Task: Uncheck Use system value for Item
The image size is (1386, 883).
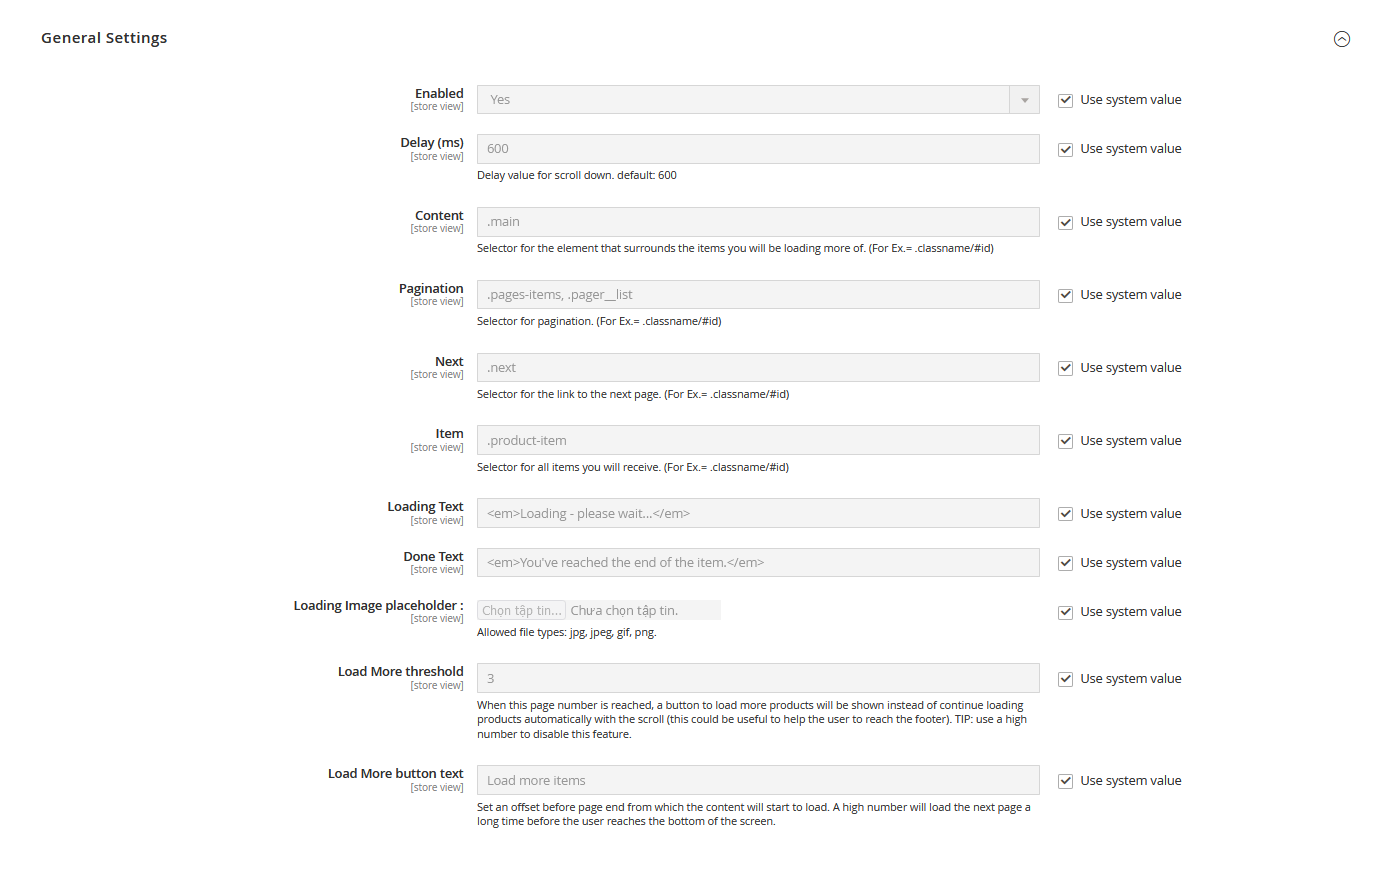Action: 1066,441
